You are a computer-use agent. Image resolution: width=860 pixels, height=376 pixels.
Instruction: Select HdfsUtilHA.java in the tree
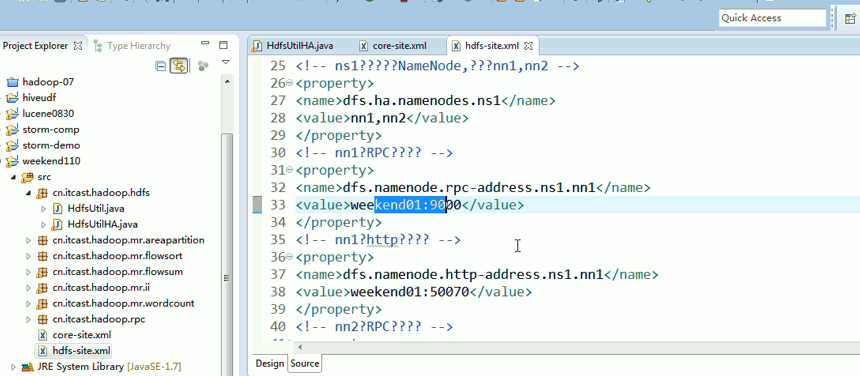(x=103, y=225)
